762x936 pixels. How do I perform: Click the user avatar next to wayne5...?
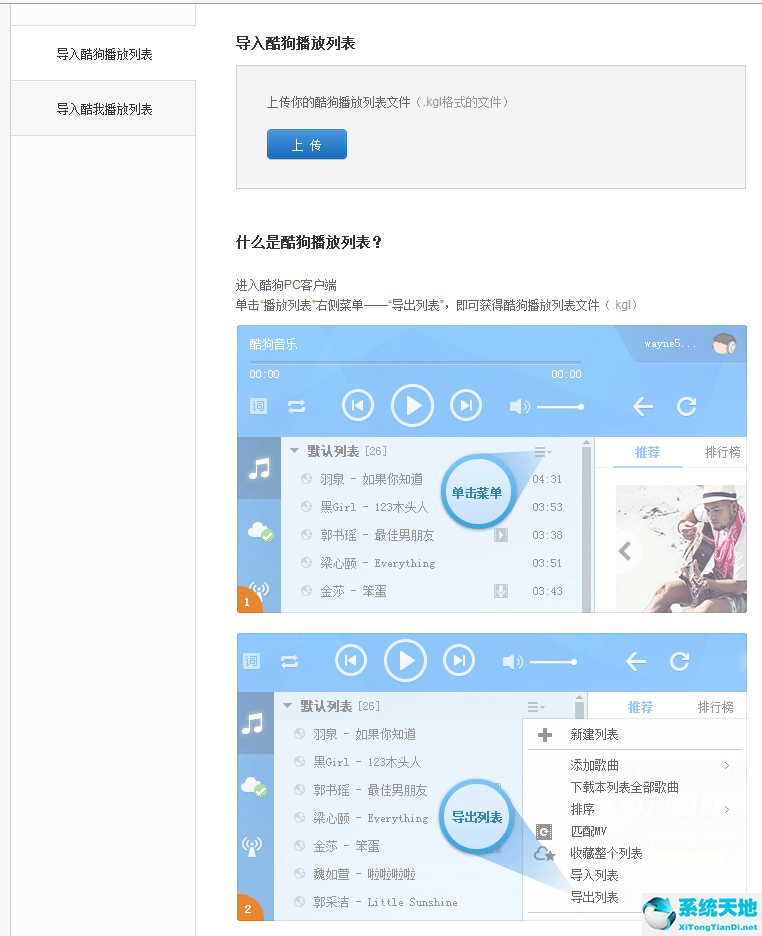pyautogui.click(x=724, y=344)
